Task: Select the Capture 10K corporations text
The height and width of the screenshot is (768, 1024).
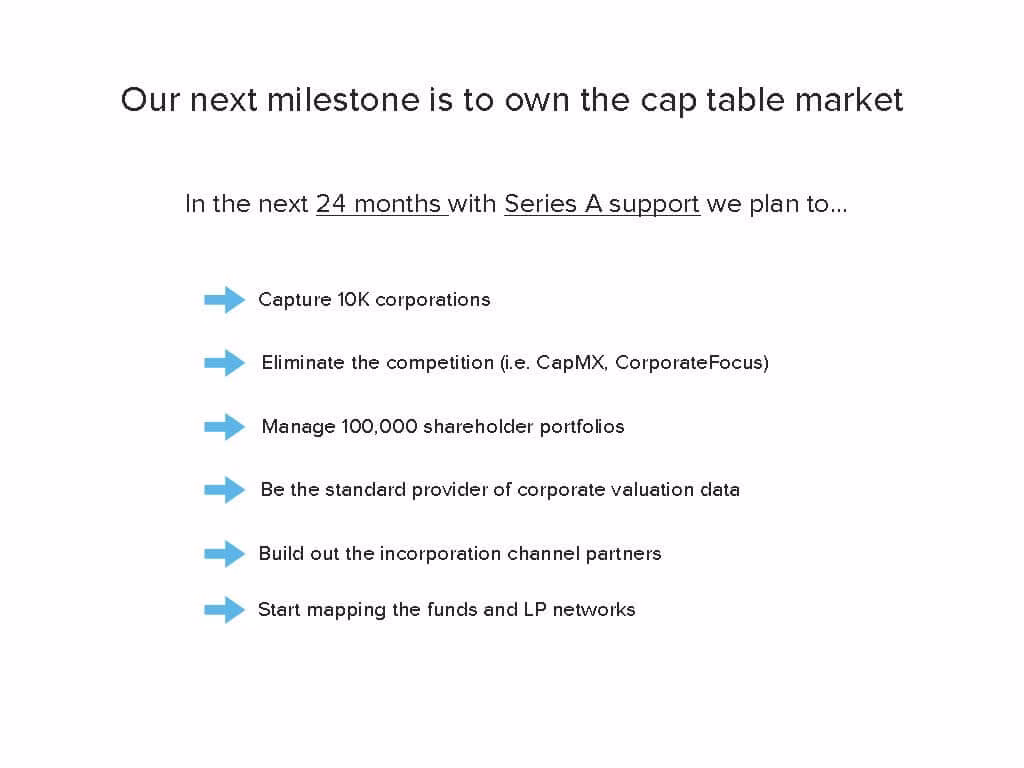Action: click(x=374, y=300)
